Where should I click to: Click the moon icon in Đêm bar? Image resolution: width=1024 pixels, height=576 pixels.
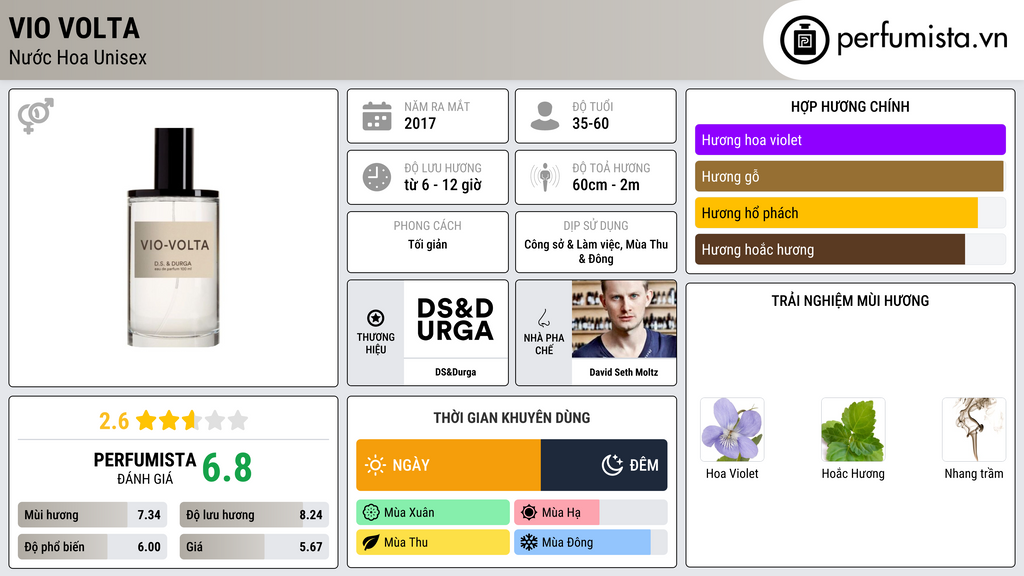pos(612,465)
